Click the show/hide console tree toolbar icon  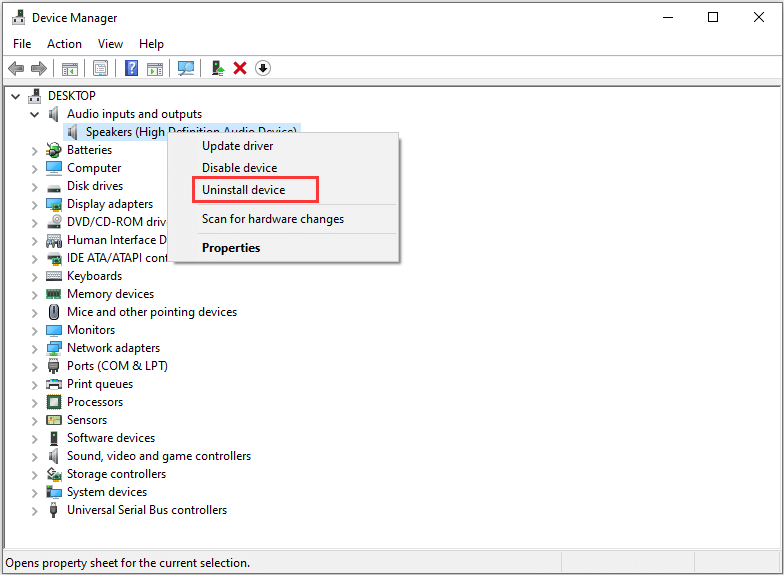click(x=69, y=68)
